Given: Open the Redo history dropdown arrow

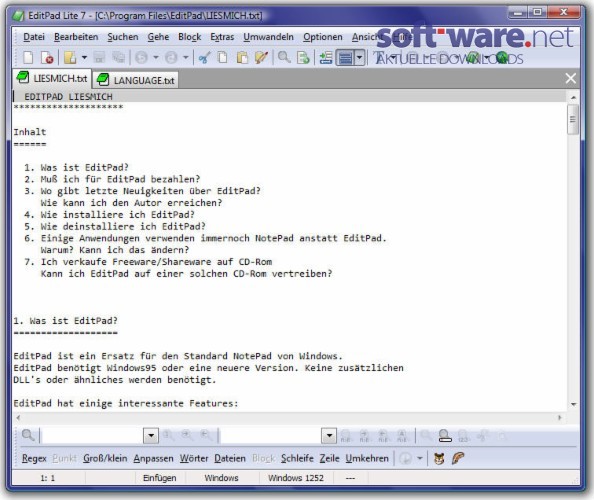Looking at the screenshot, I should point(186,58).
